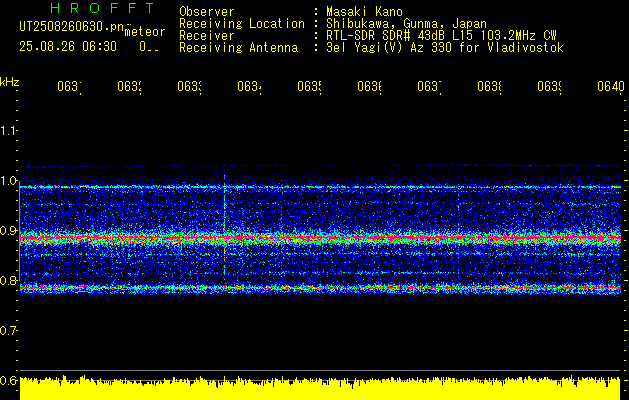This screenshot has height=400, width=629.
Task: Click the date stamp 25.08.26 06:30
Action: tap(68, 47)
